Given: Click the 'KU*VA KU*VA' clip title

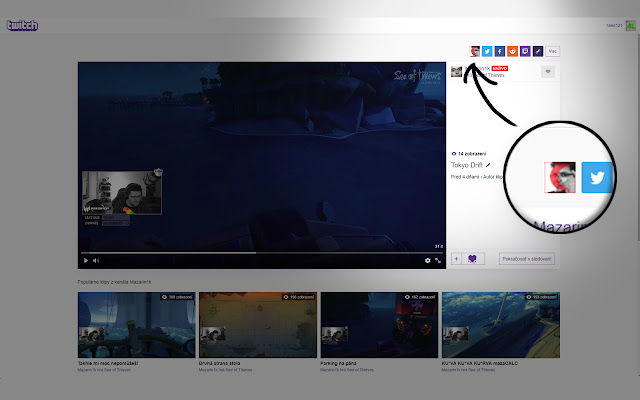Looking at the screenshot, I should (x=480, y=363).
